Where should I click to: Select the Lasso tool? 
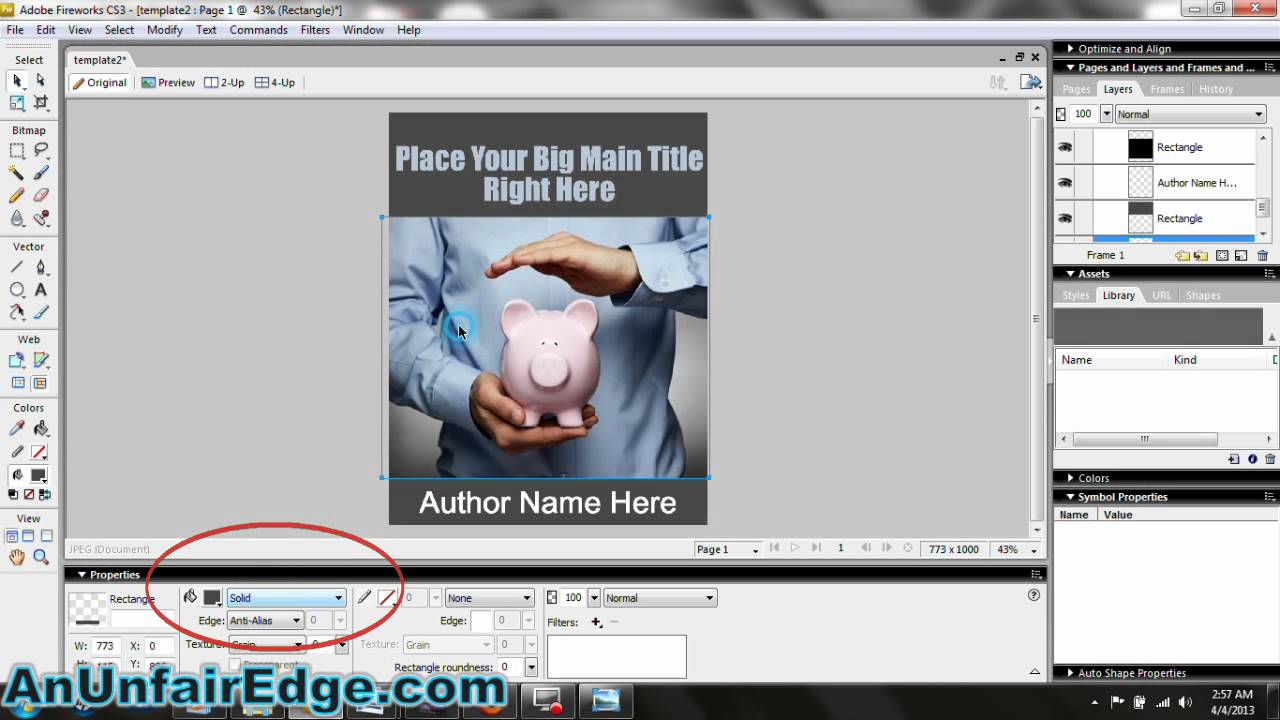pyautogui.click(x=41, y=150)
